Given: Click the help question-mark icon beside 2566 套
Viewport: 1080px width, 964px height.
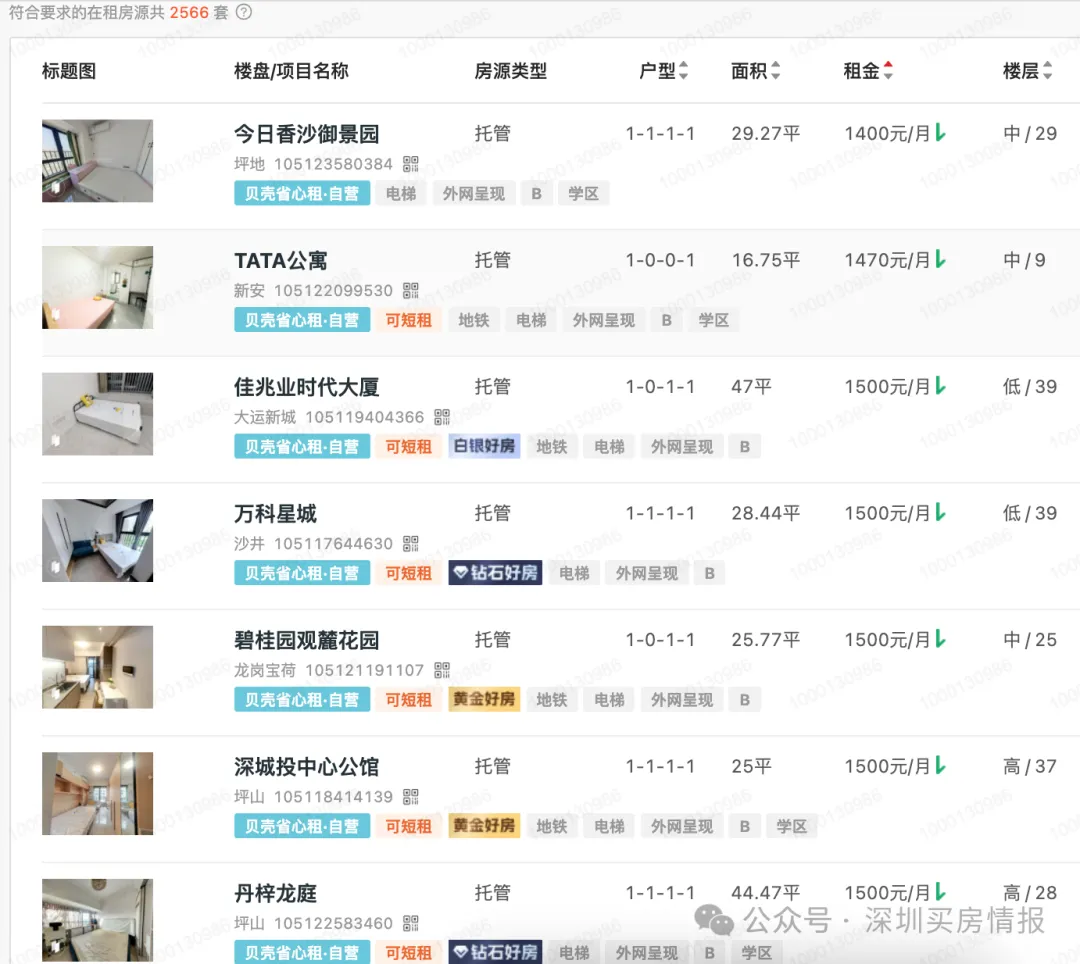Looking at the screenshot, I should point(244,12).
